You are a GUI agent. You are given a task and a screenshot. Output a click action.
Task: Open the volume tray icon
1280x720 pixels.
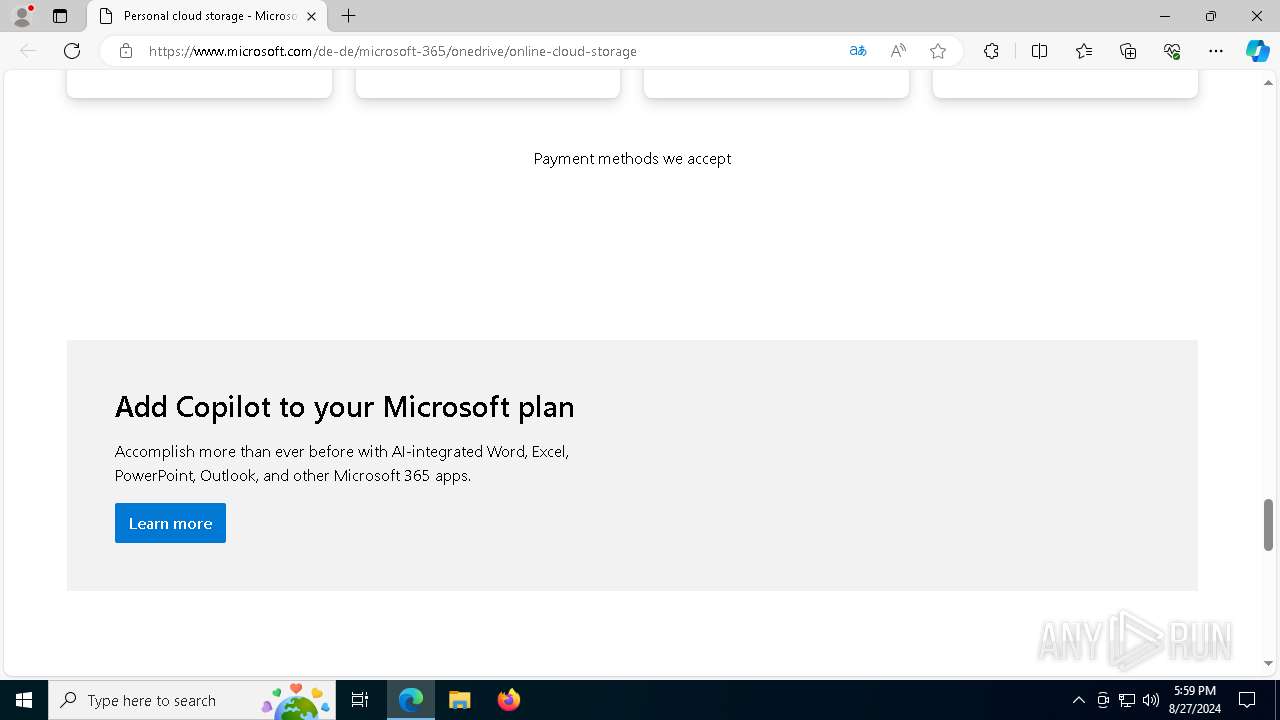point(1151,700)
